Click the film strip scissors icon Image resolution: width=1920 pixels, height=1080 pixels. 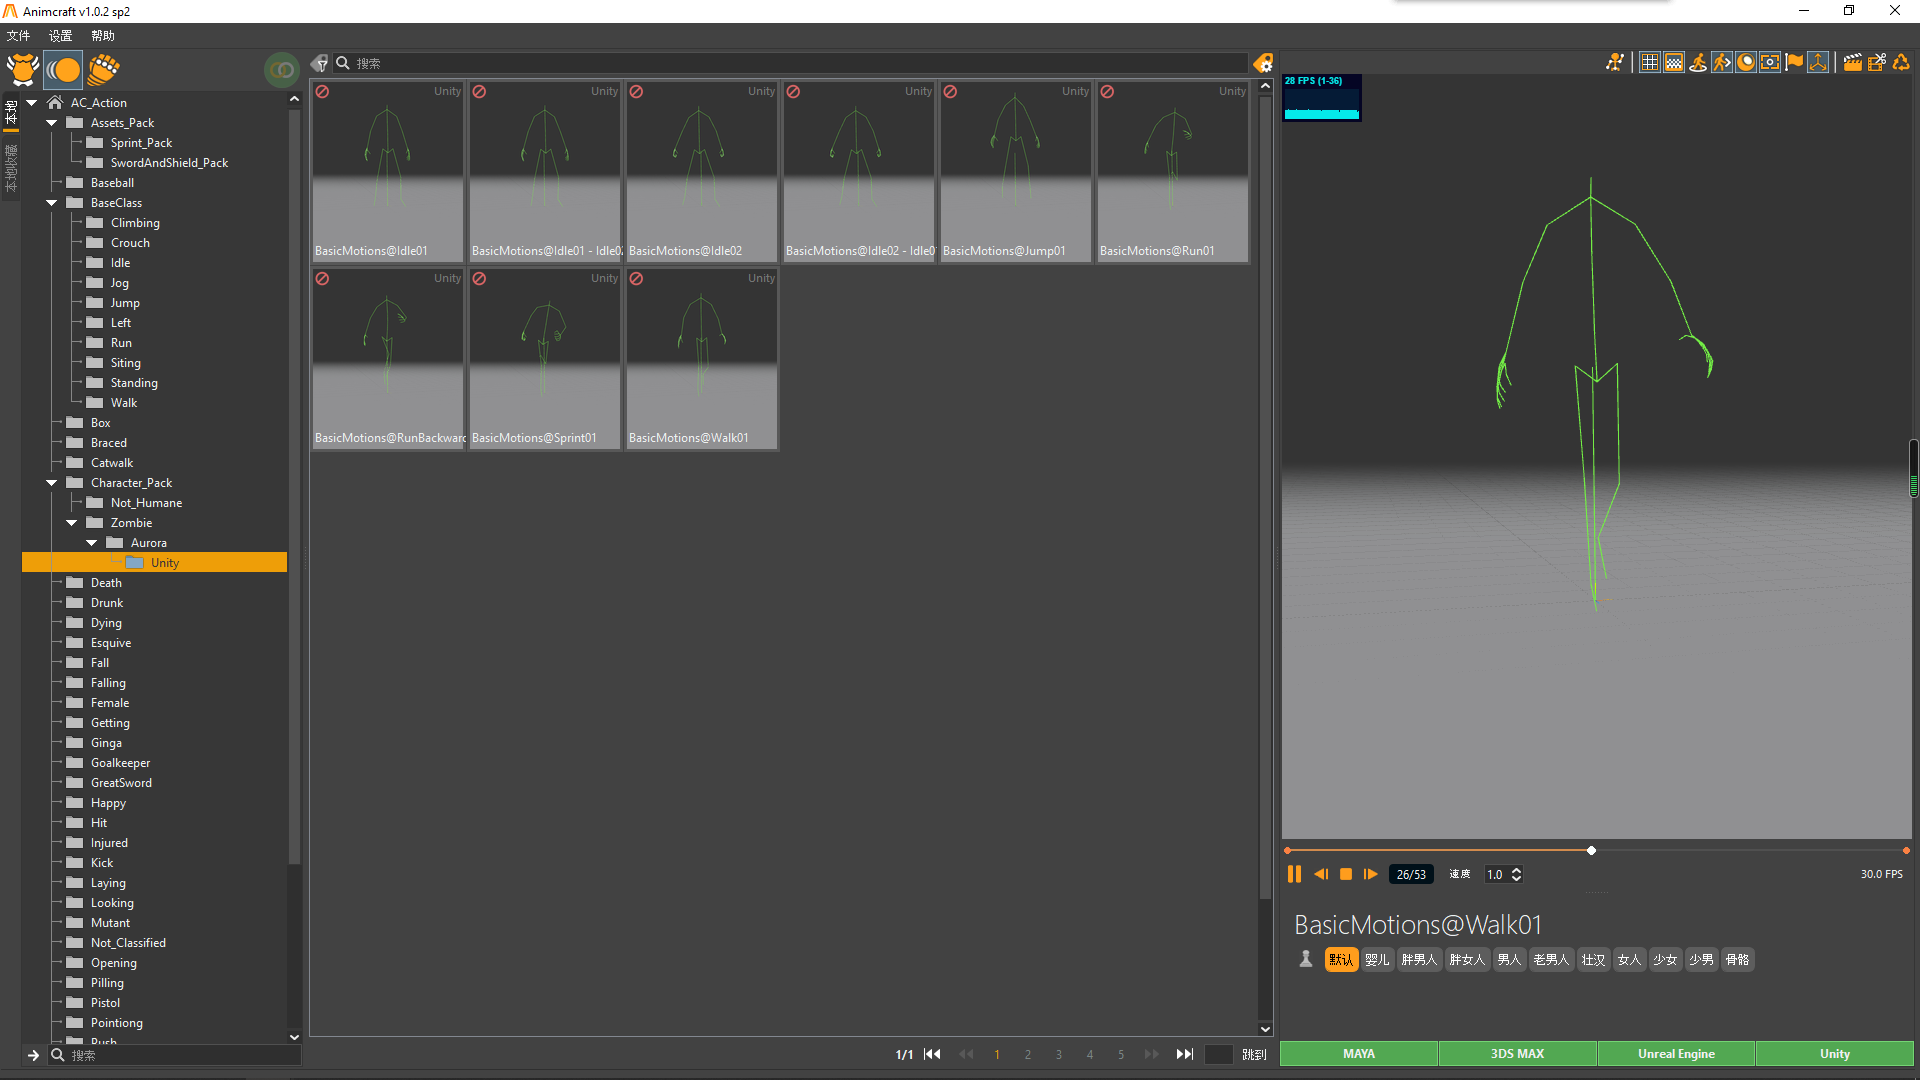tap(1877, 62)
